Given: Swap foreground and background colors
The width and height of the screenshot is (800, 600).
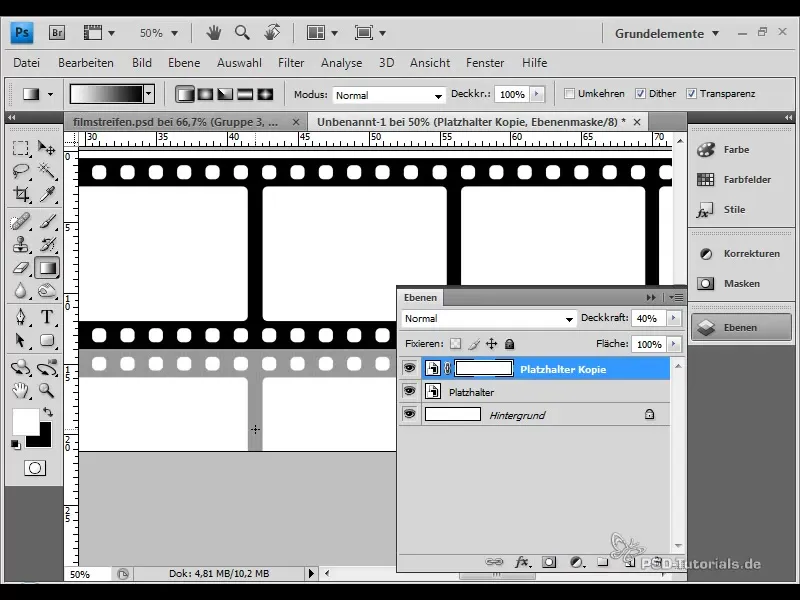Looking at the screenshot, I should 47,412.
